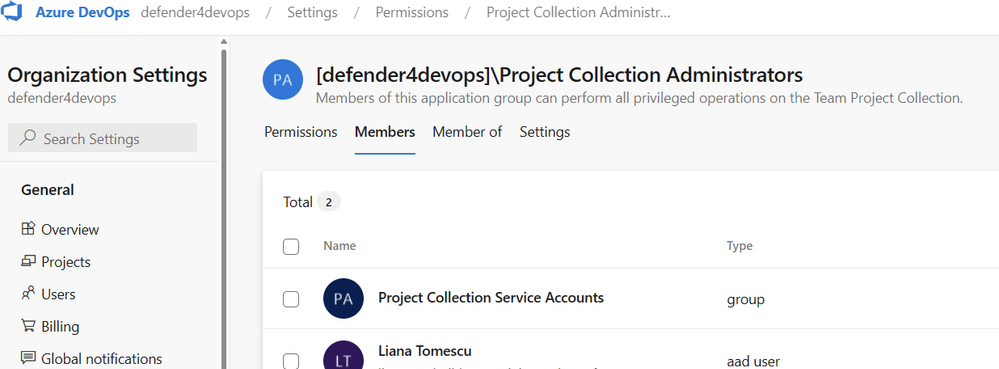Screen dimensions: 999x369
Task: Click the sidebar scroll up arrow
Action: [224, 42]
